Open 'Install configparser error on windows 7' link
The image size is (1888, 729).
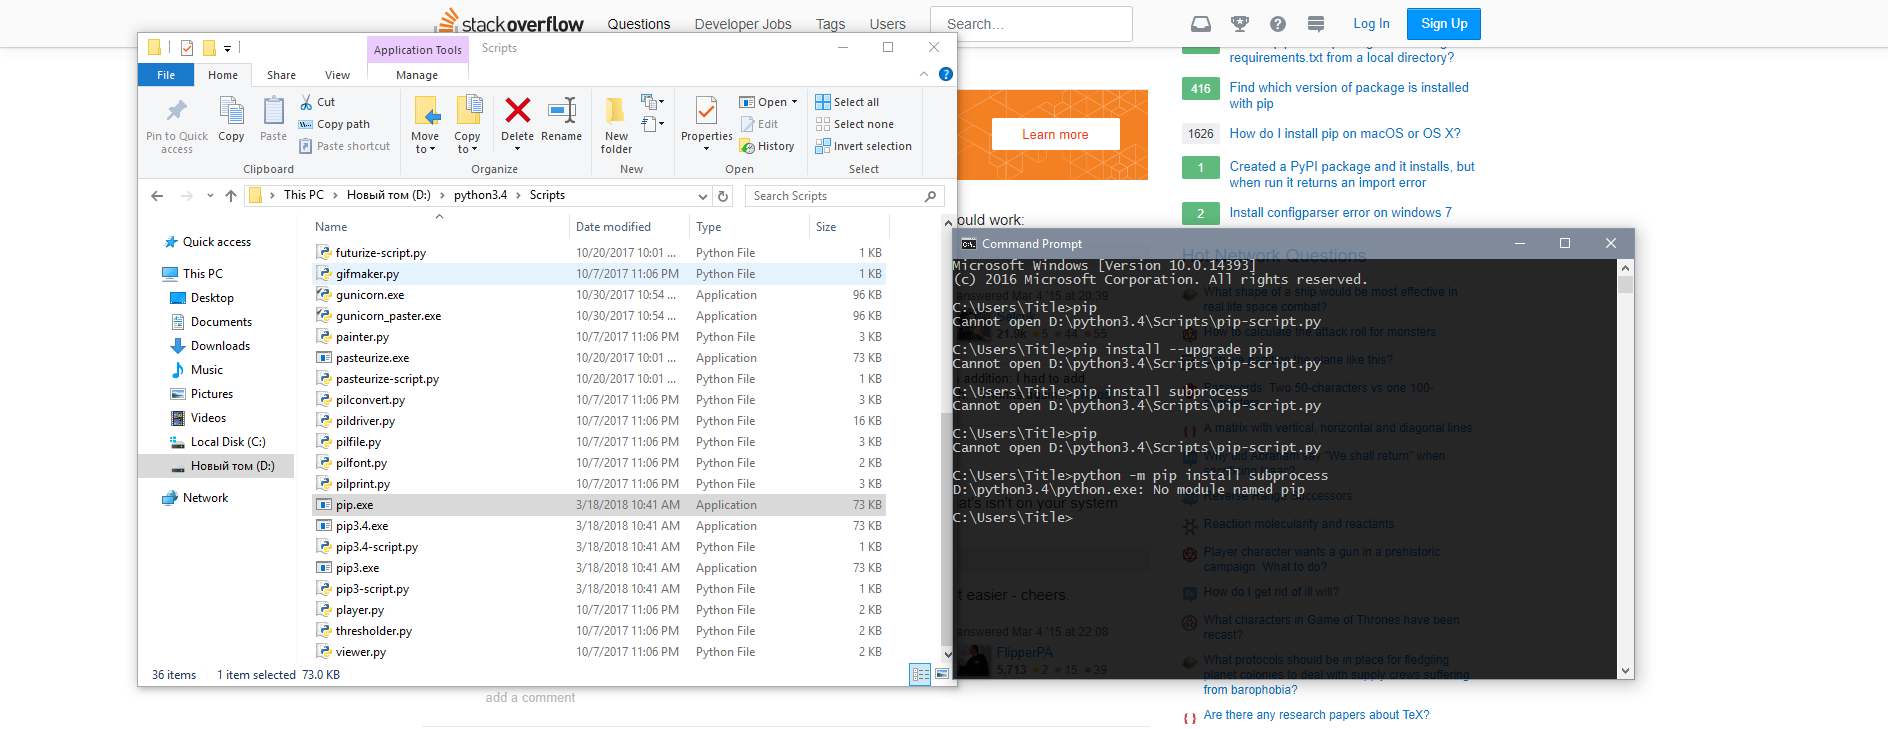tap(1340, 212)
